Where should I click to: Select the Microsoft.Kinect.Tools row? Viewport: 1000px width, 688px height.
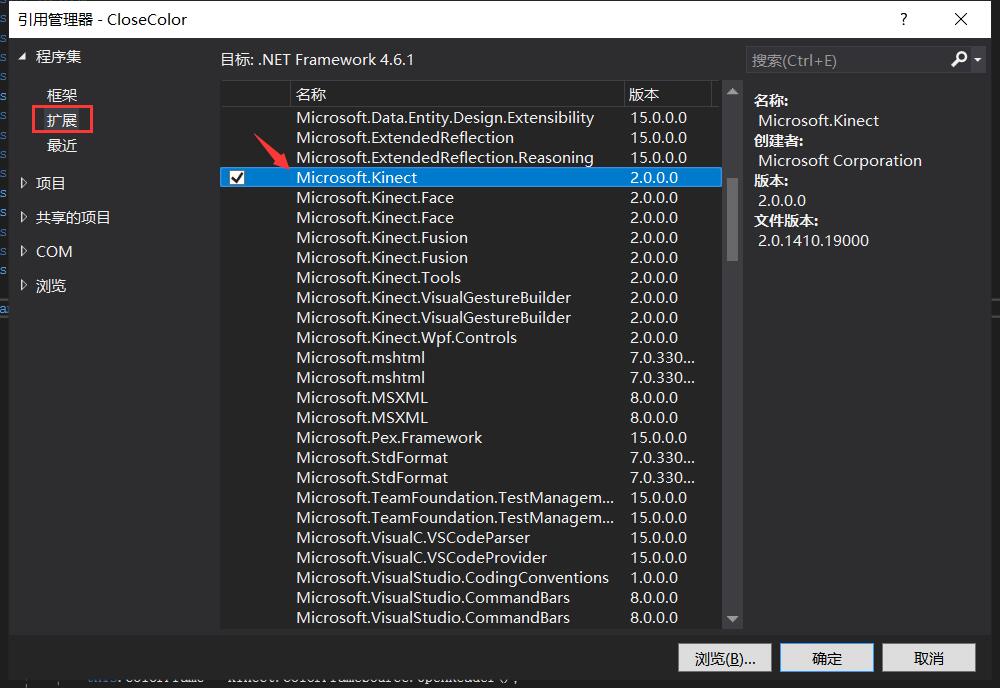(x=471, y=277)
